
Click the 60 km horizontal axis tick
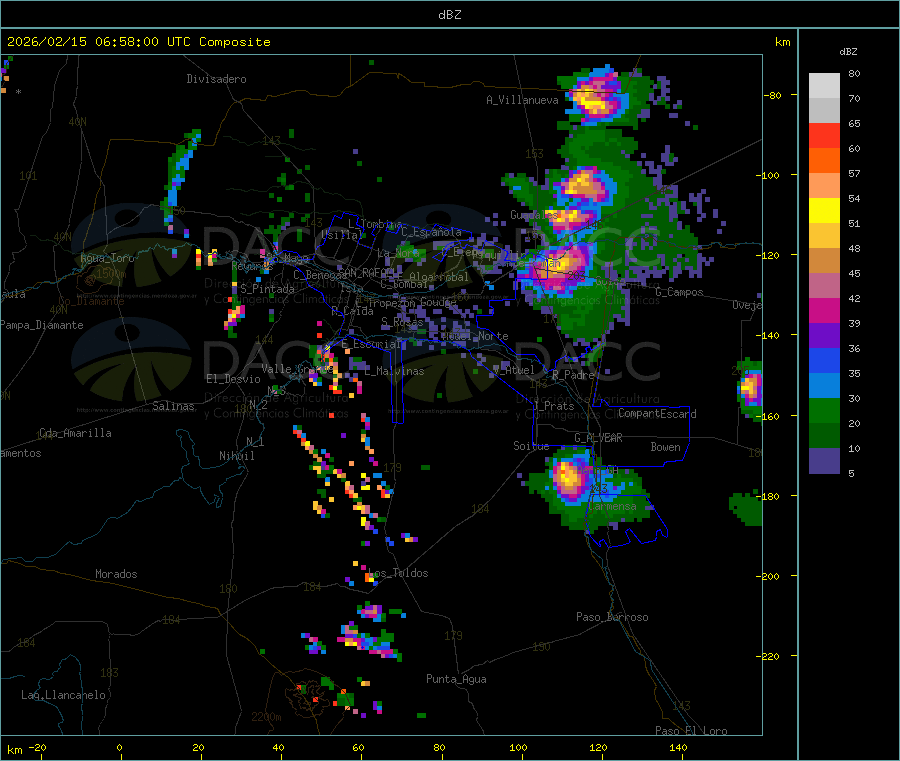pos(358,747)
